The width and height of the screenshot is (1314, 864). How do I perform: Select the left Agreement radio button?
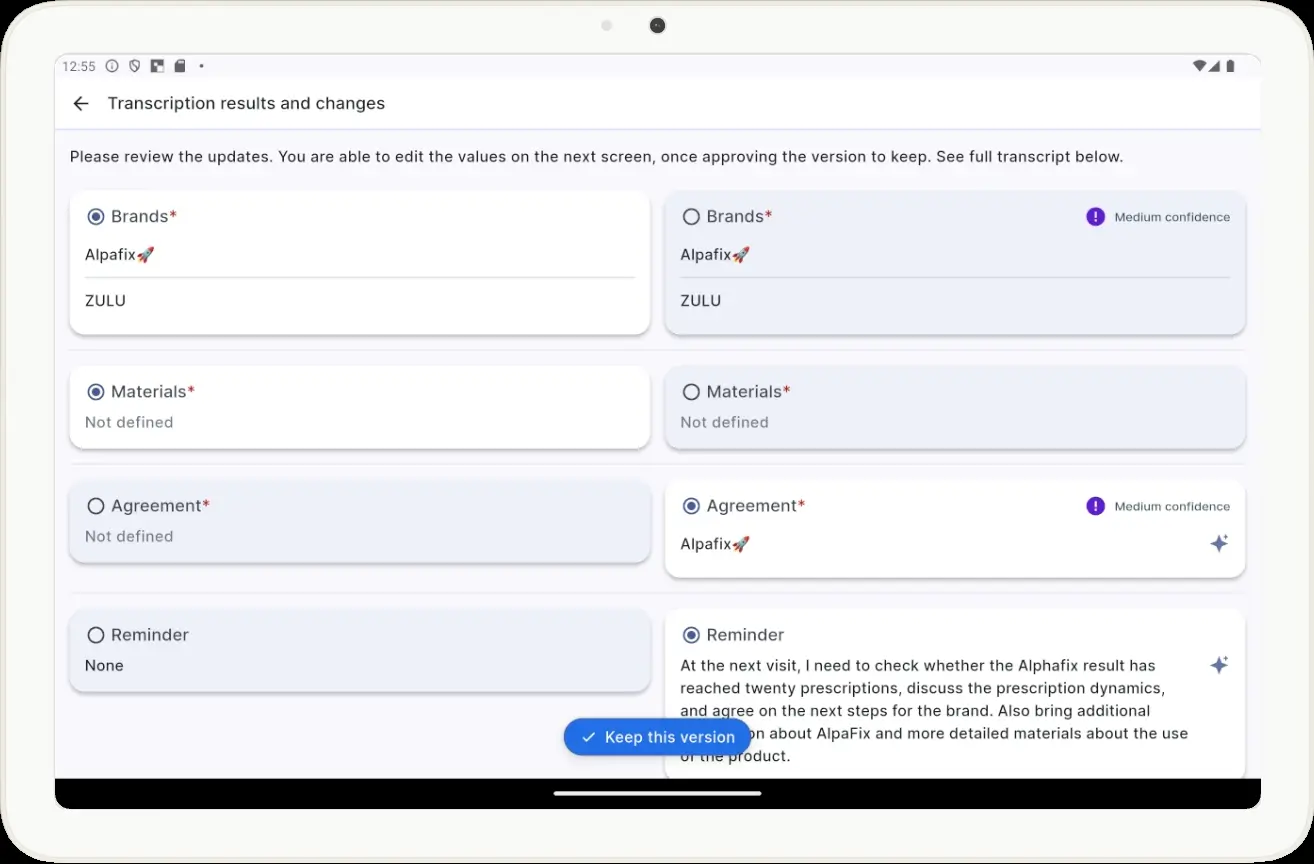(96, 506)
